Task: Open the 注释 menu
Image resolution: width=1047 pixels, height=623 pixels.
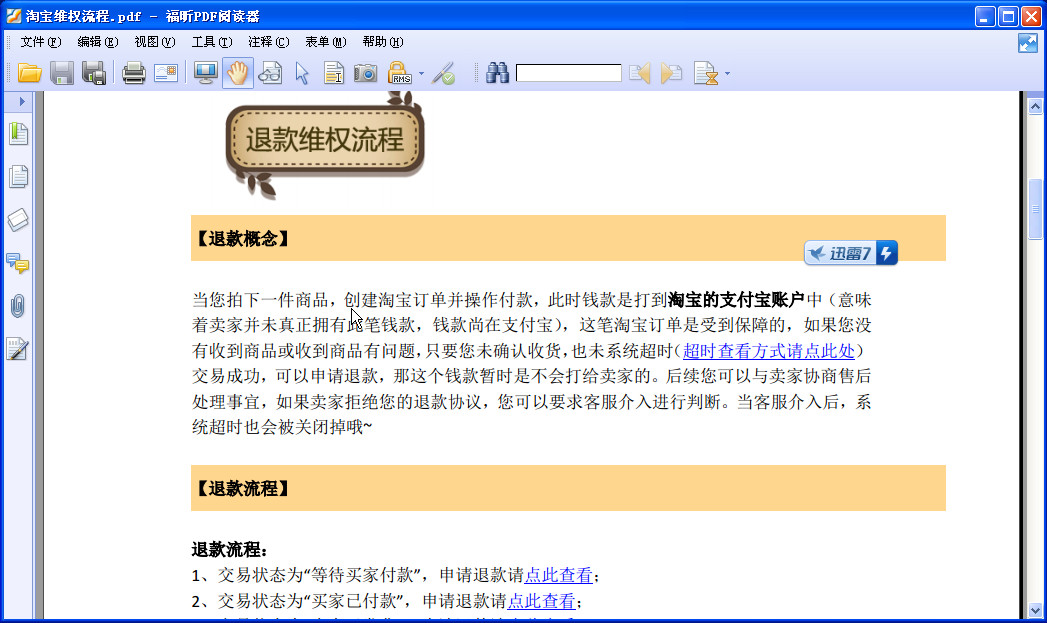Action: pyautogui.click(x=268, y=42)
